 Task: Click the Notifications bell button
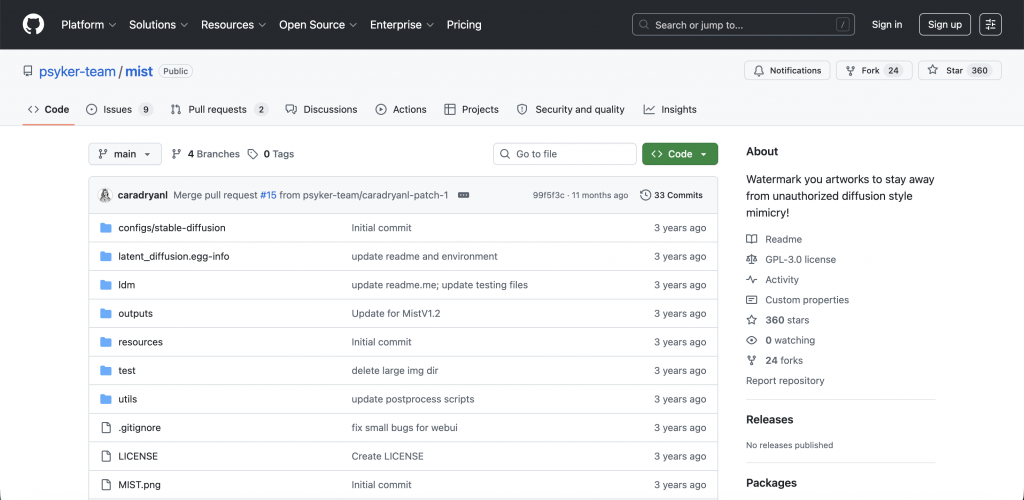point(787,71)
